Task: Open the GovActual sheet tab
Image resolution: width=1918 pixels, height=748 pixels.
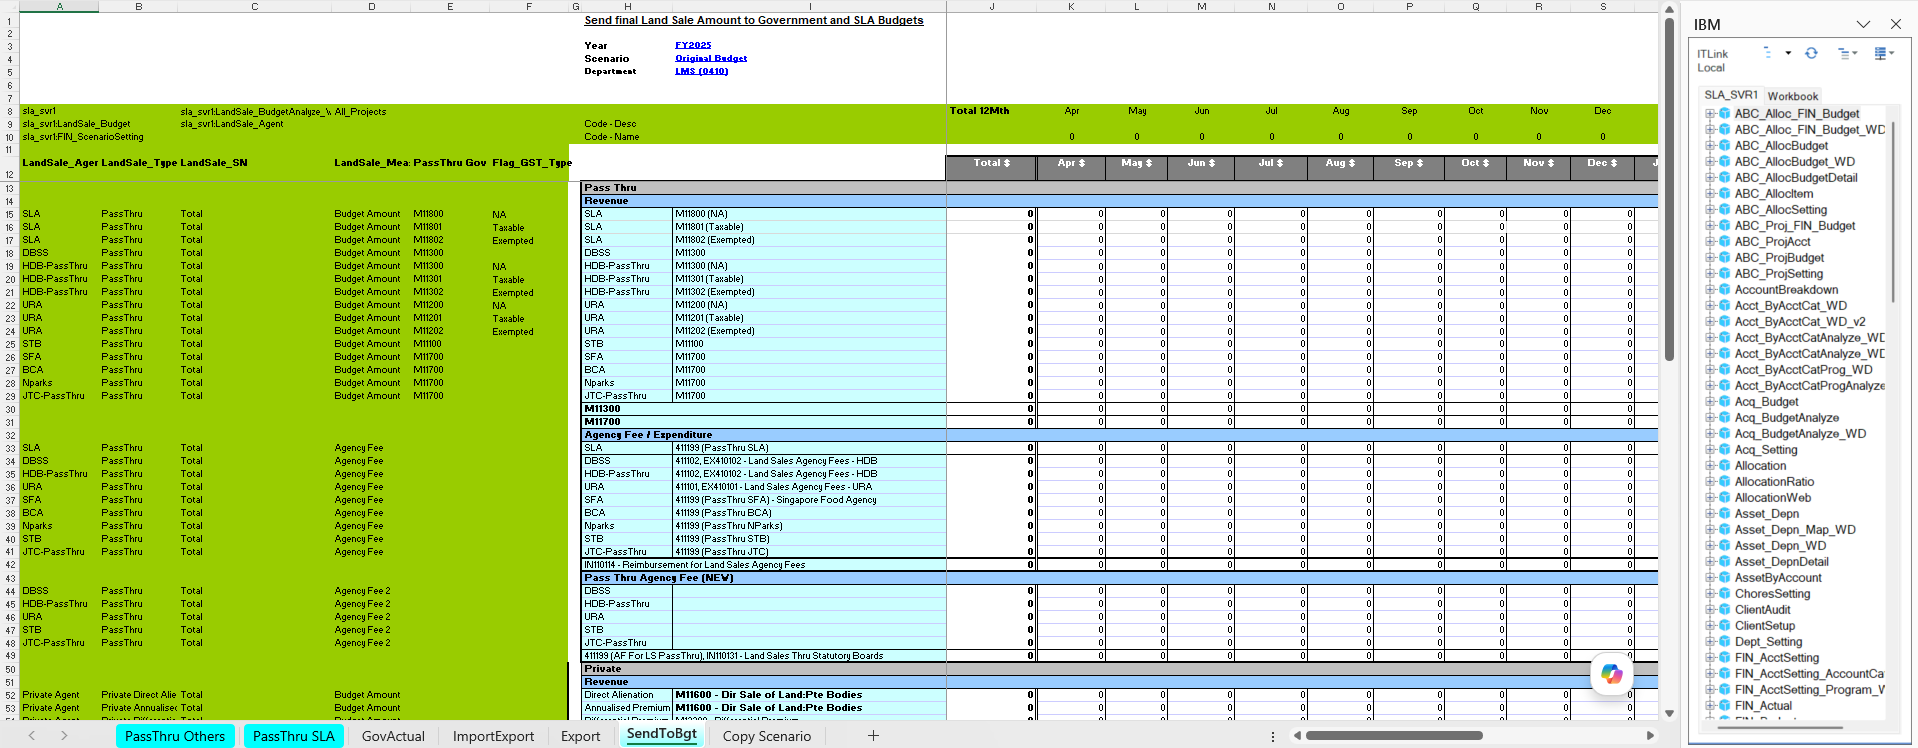Action: [393, 736]
